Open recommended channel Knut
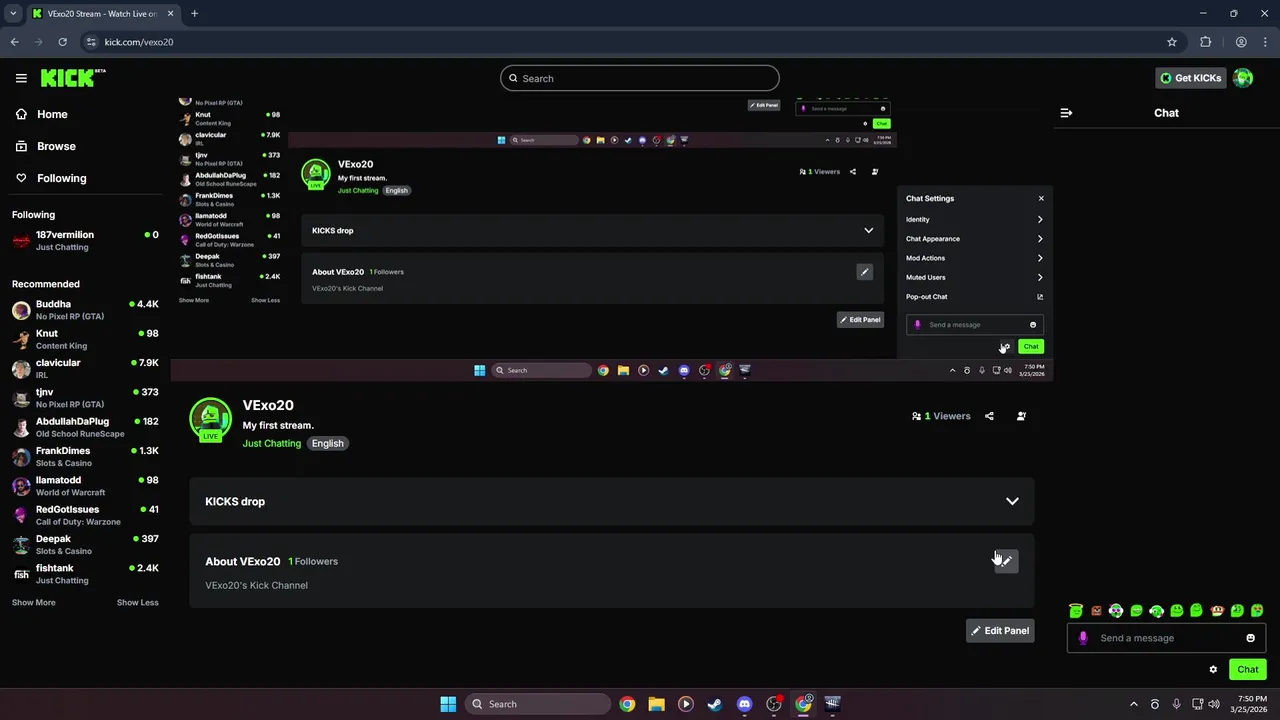Viewport: 1280px width, 720px height. (x=85, y=339)
